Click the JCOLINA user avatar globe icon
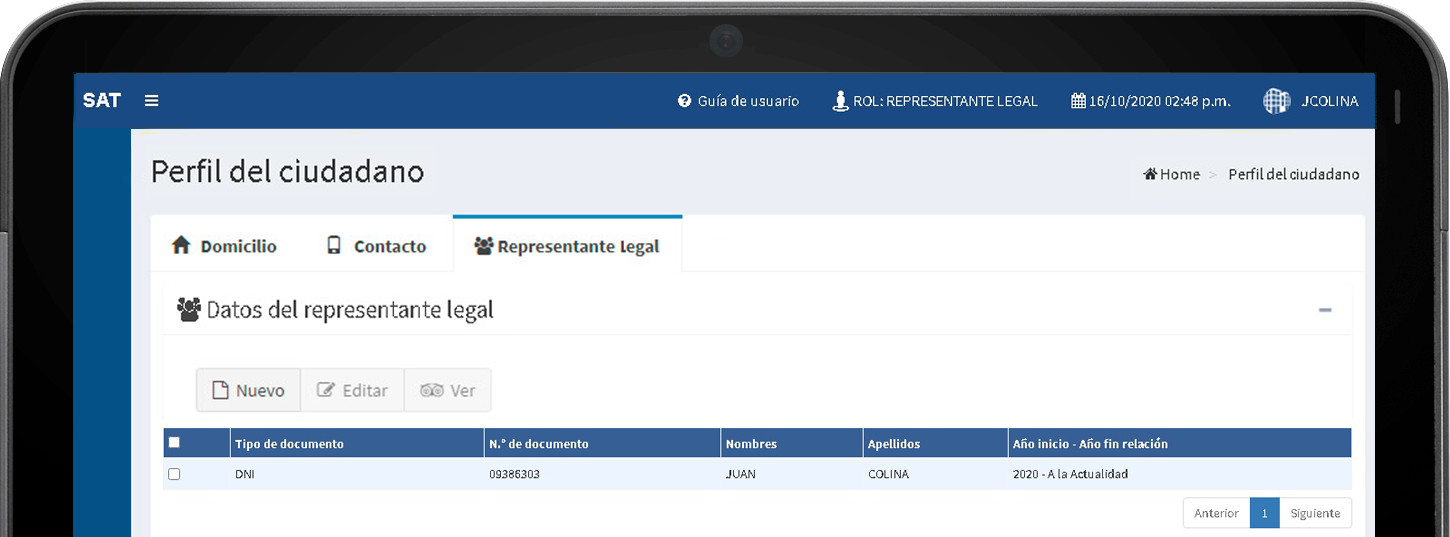Viewport: 1450px width, 537px height. click(x=1277, y=101)
